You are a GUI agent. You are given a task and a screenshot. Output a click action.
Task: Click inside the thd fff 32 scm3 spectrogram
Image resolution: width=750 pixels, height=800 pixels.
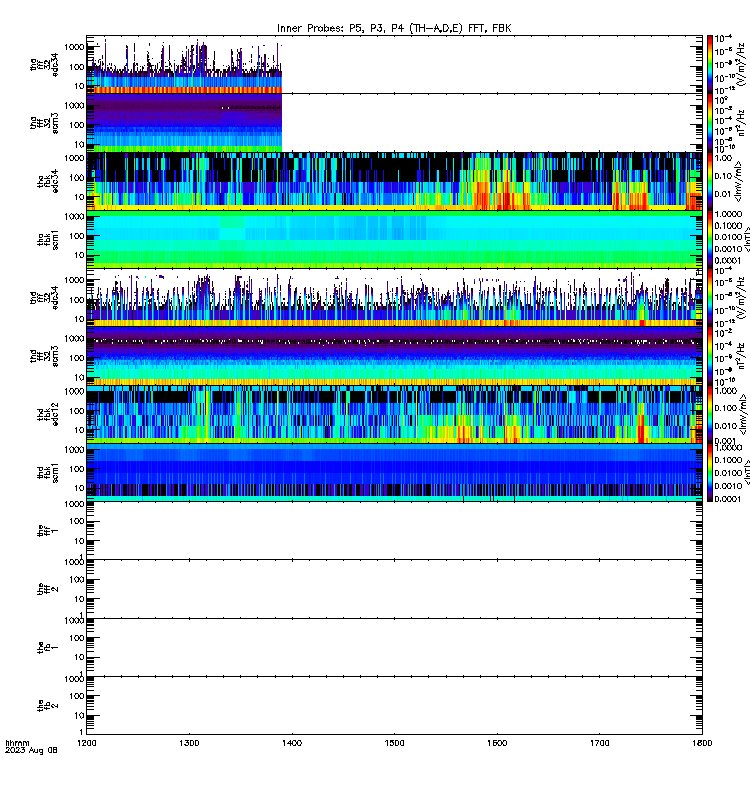[394, 356]
